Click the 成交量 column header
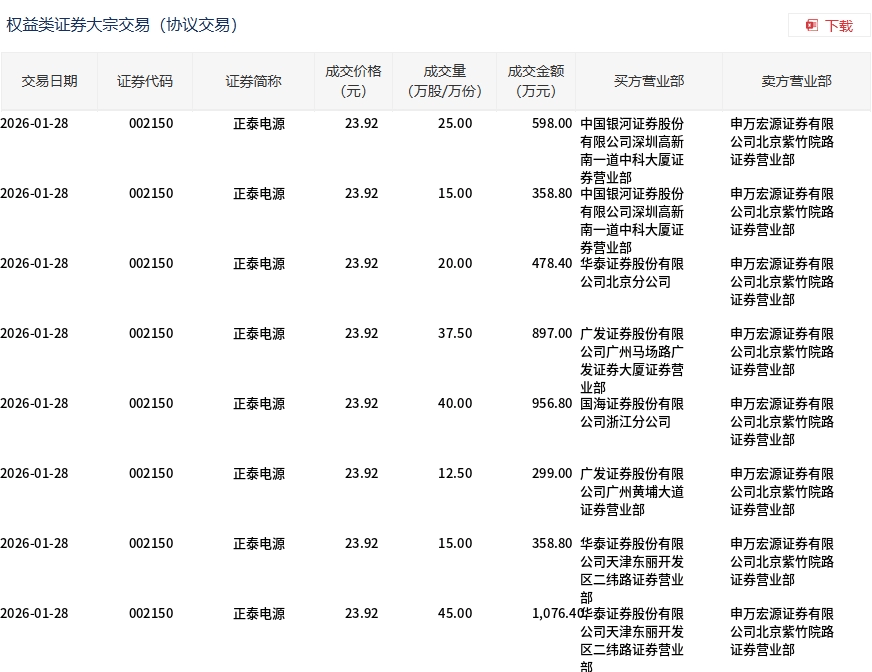872x672 pixels. click(x=445, y=81)
